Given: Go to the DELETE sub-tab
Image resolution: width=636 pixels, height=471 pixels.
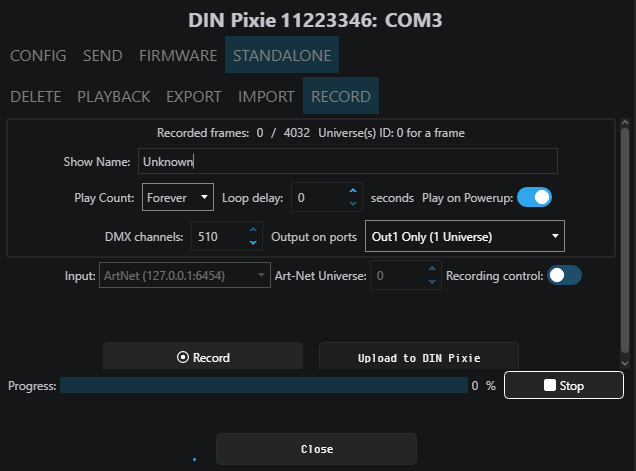Looking at the screenshot, I should tap(36, 97).
